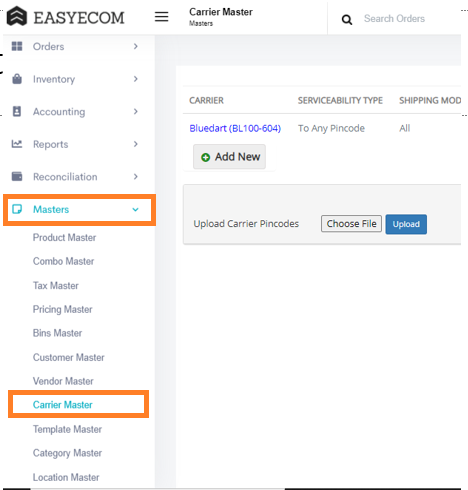Image resolution: width=468 pixels, height=490 pixels.
Task: Click the Masters note icon
Action: [17, 209]
